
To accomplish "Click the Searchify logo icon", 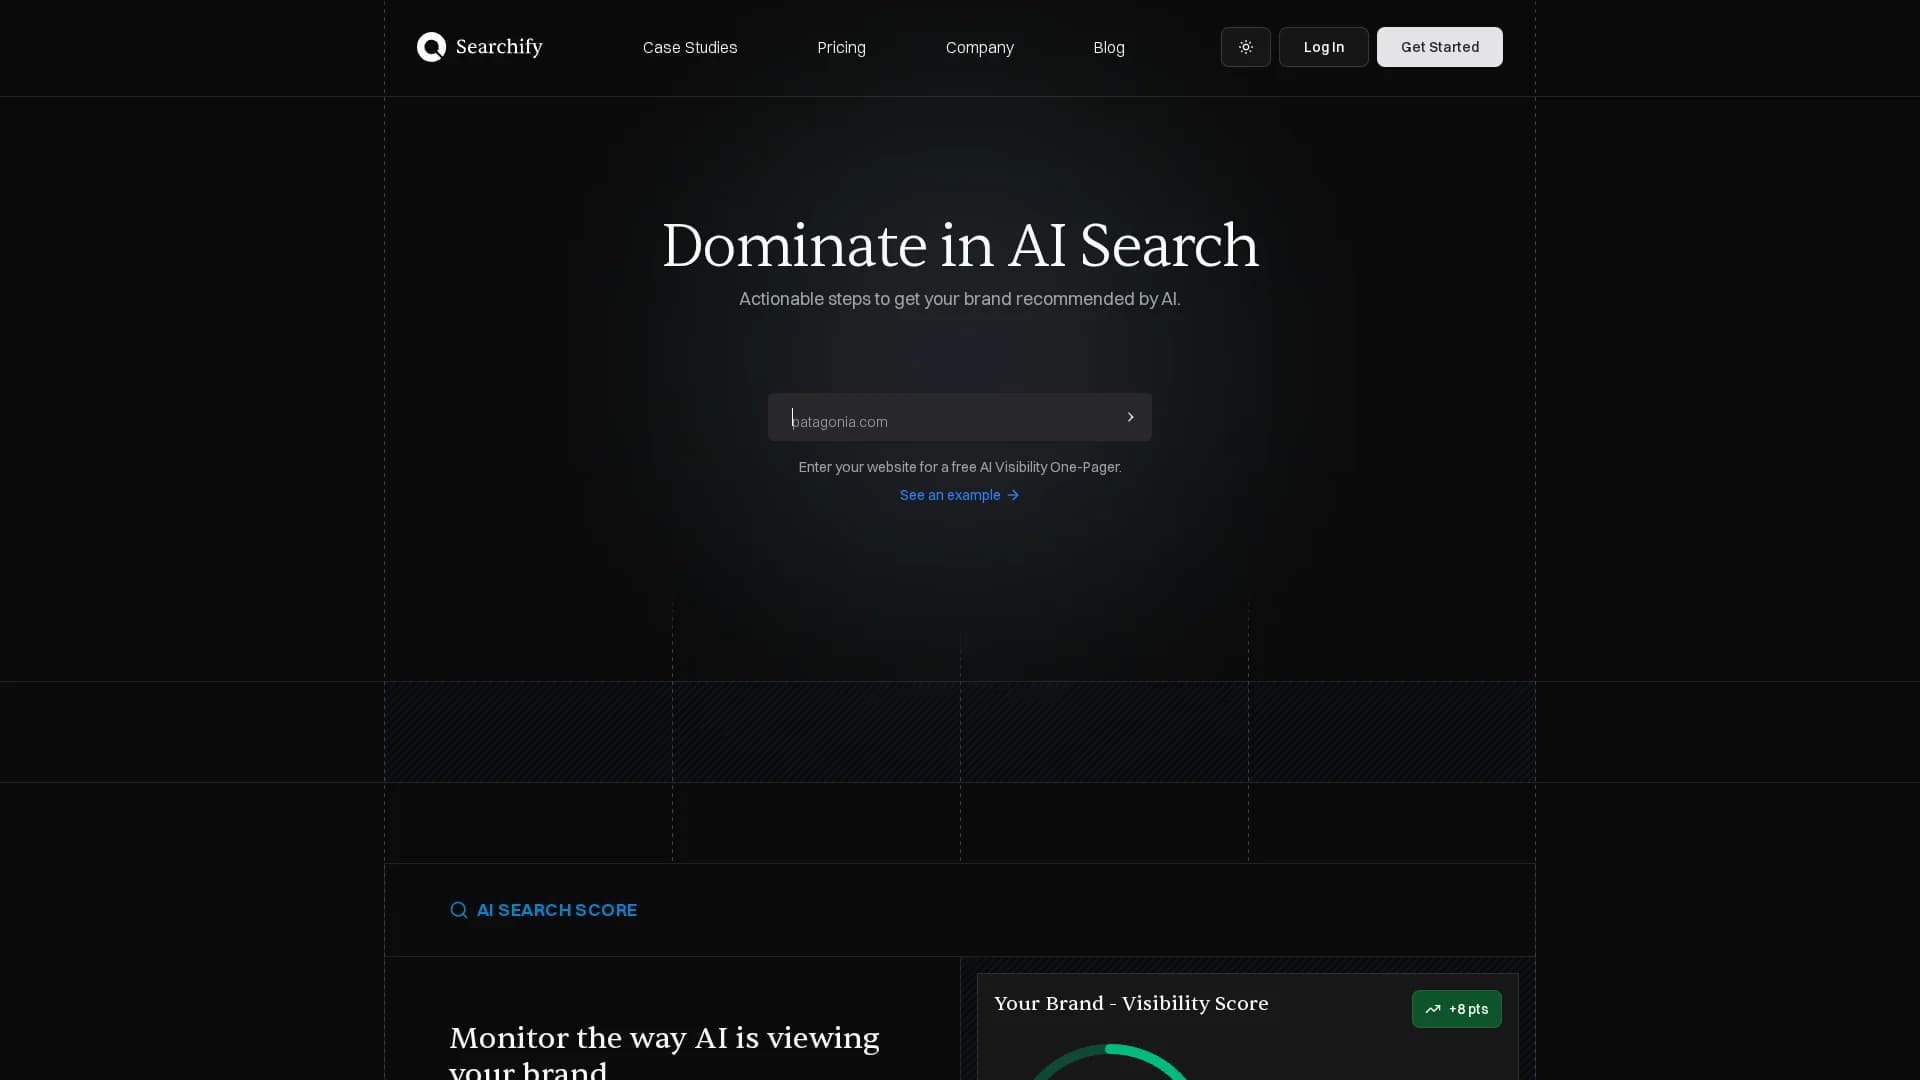I will point(431,47).
